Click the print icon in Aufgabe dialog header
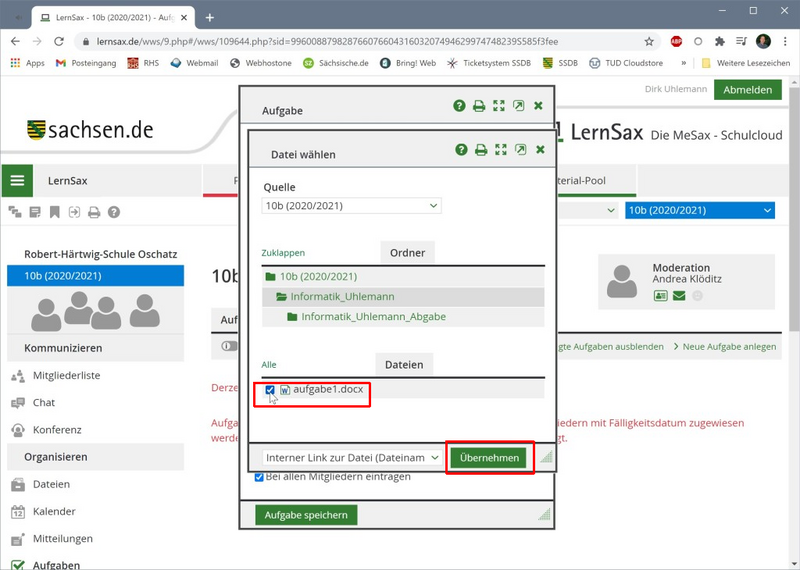Viewport: 800px width, 570px height. click(x=479, y=106)
